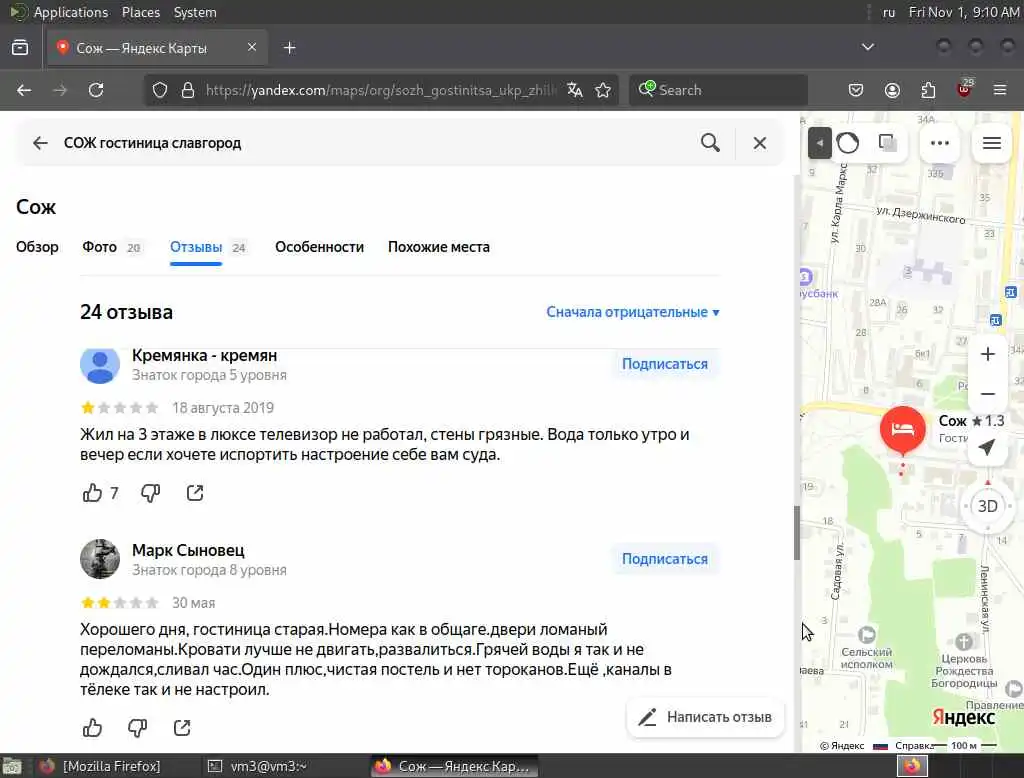Viewport: 1024px width, 778px height.
Task: Click the red hotel bed map pin
Action: [903, 429]
